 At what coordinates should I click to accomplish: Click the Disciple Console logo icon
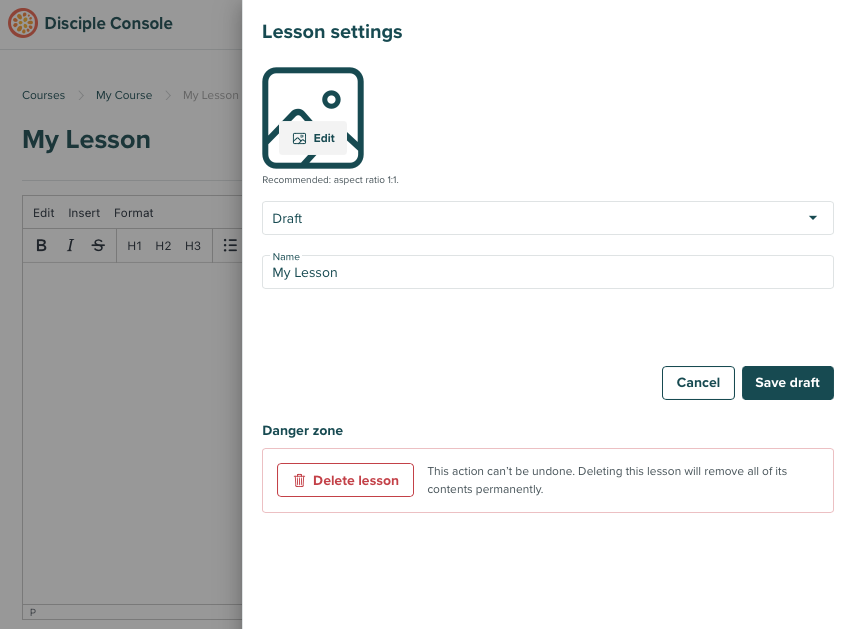click(23, 23)
